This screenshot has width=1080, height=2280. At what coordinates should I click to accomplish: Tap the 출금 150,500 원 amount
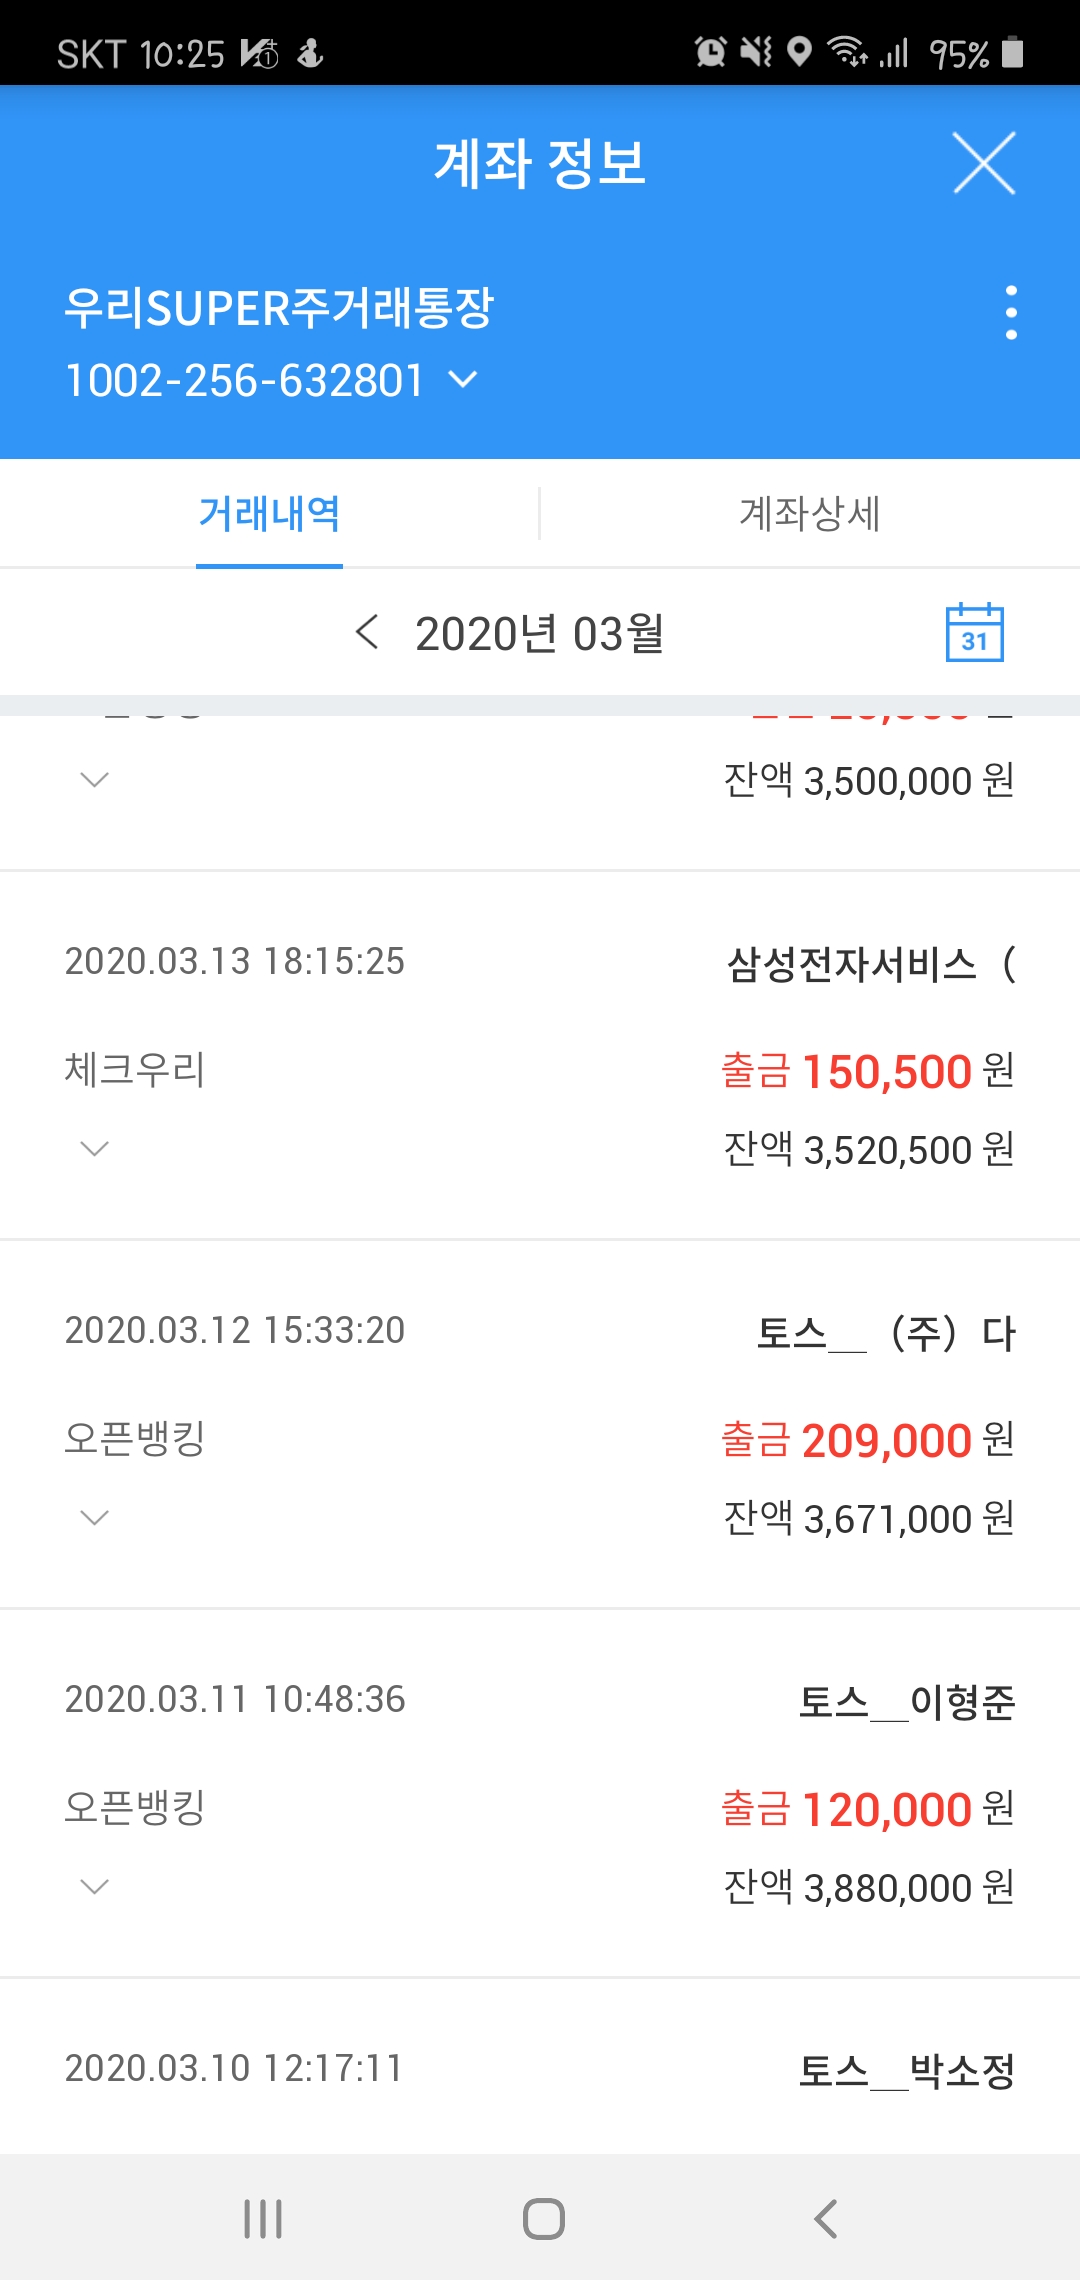pos(867,1071)
